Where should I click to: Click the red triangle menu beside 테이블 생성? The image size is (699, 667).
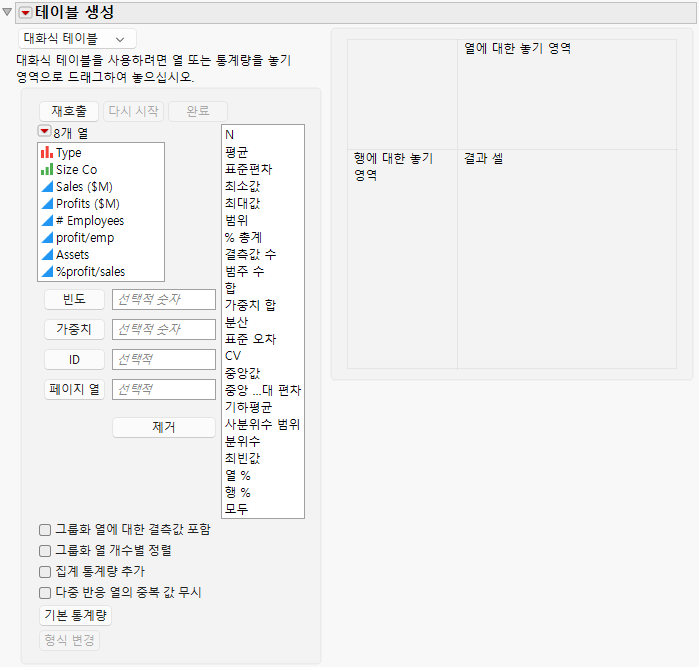coord(25,13)
